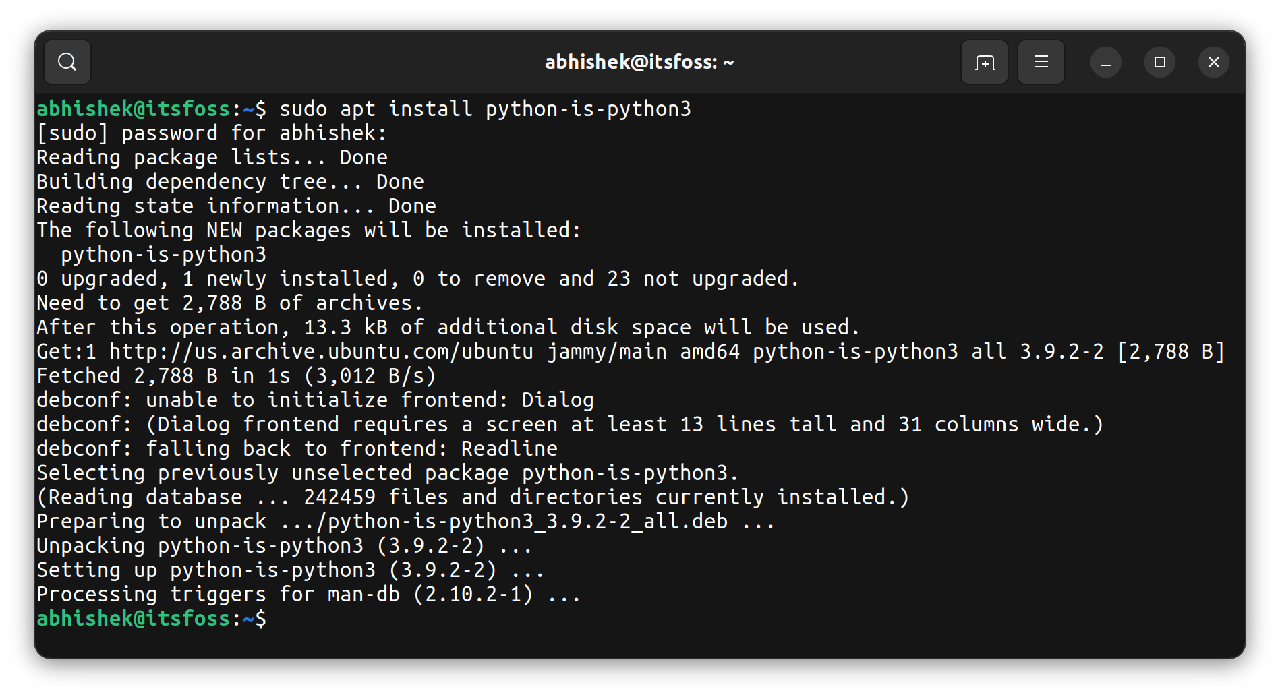The height and width of the screenshot is (697, 1280).
Task: Minimize the terminal window
Action: [x=1106, y=62]
